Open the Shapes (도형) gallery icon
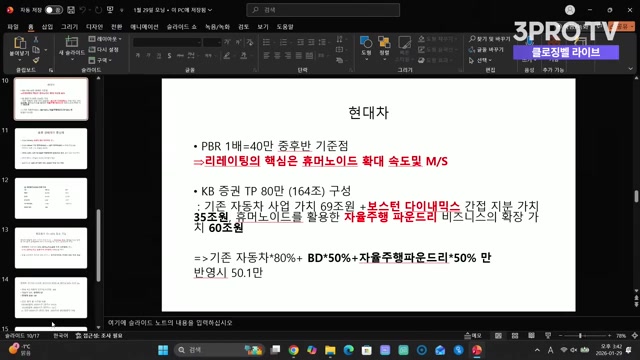This screenshot has width=640, height=360. tap(366, 42)
